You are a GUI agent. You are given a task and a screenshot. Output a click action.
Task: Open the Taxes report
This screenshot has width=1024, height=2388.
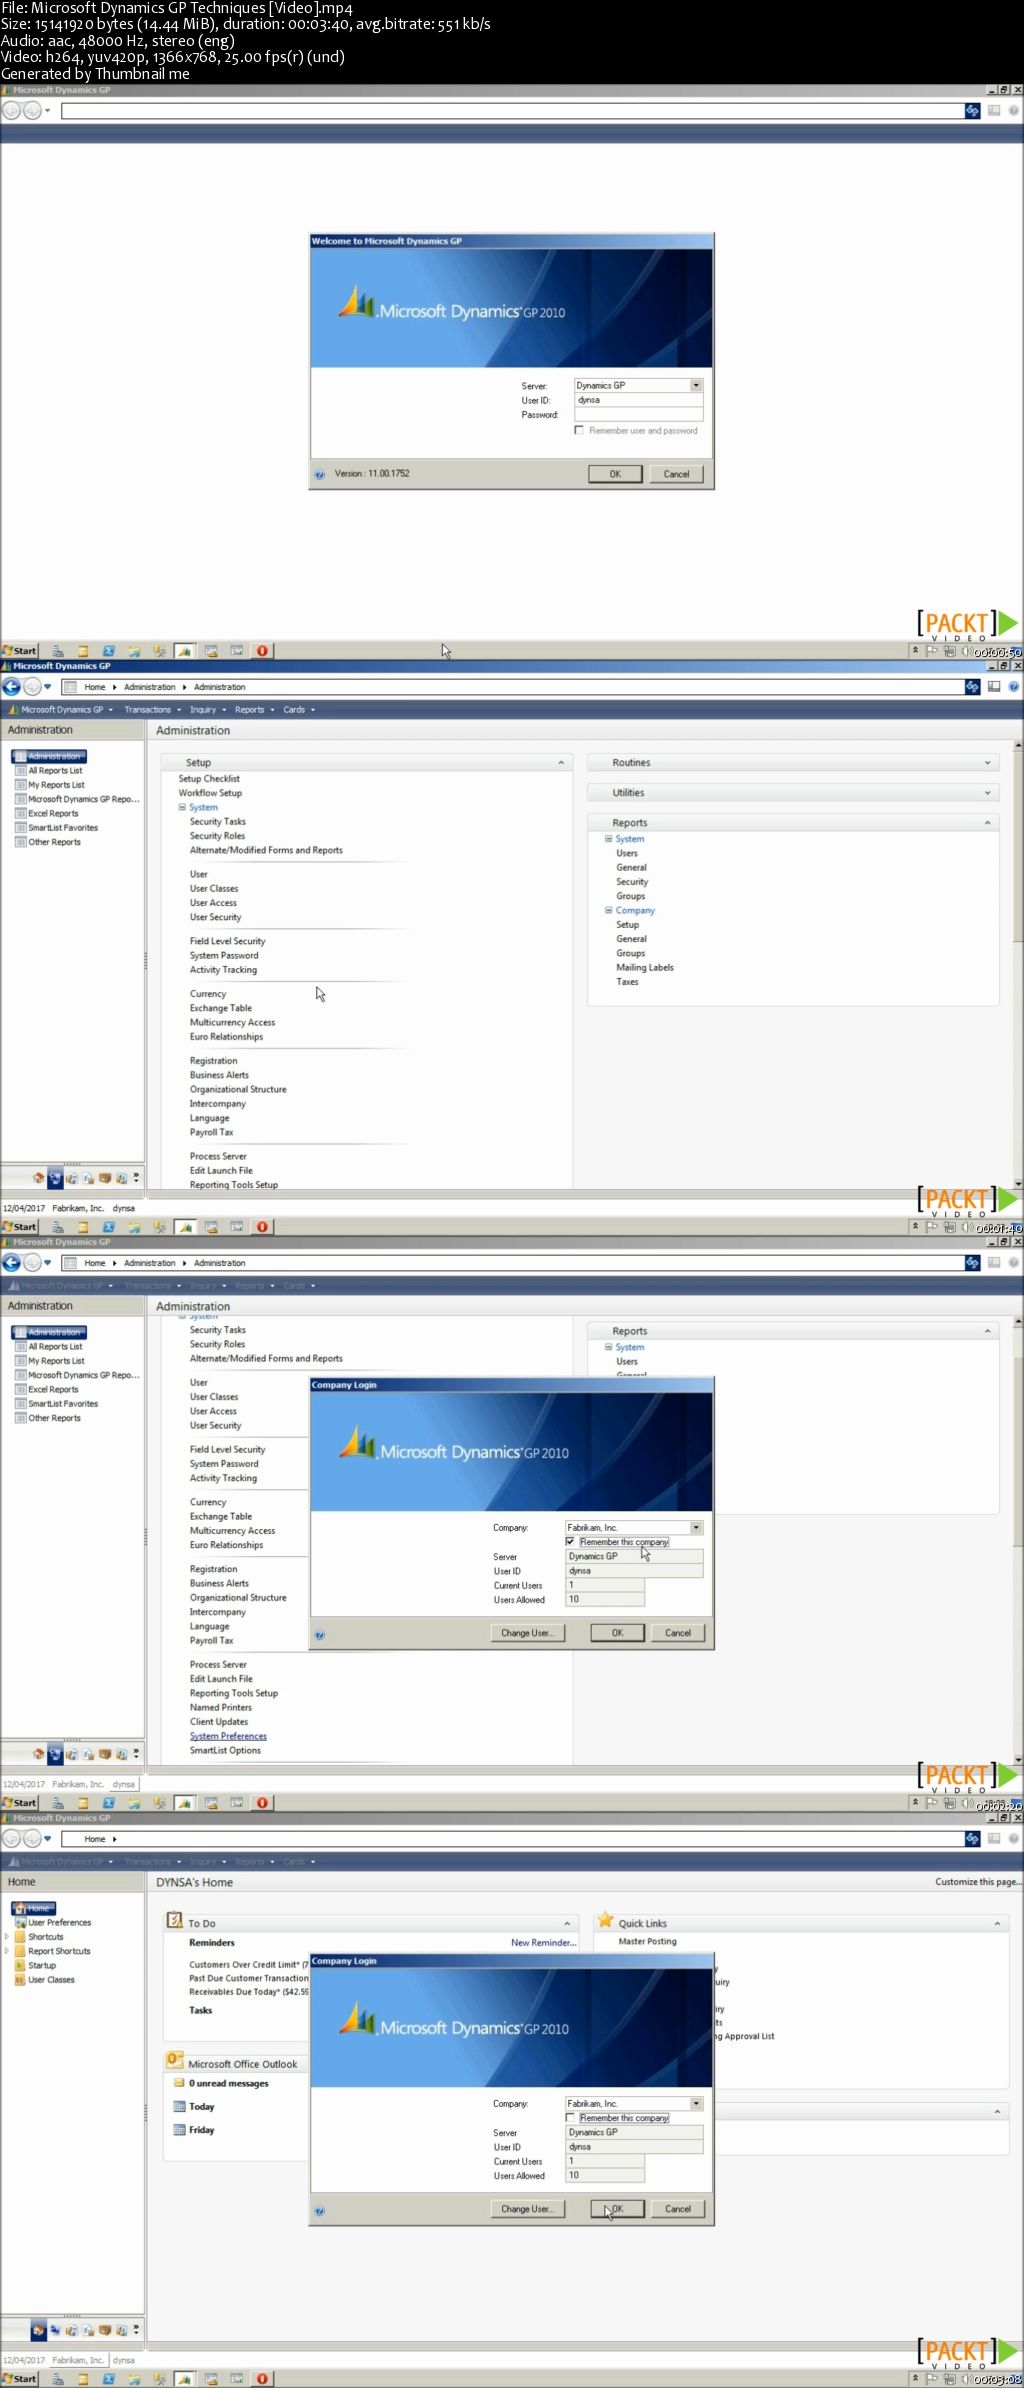[x=627, y=982]
